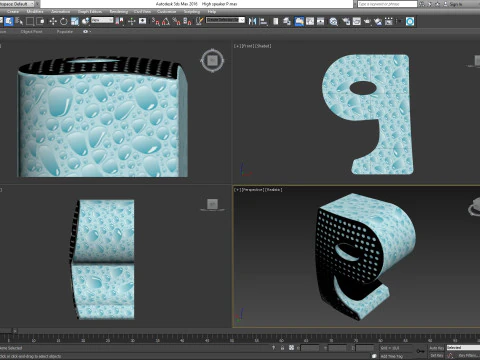Open the Named Selection Sets dropdown
The image size is (480, 360).
226,20
